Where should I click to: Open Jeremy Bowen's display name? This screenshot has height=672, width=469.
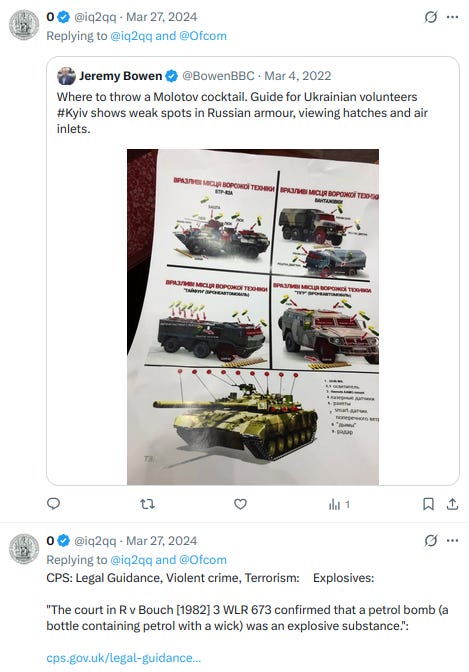120,76
